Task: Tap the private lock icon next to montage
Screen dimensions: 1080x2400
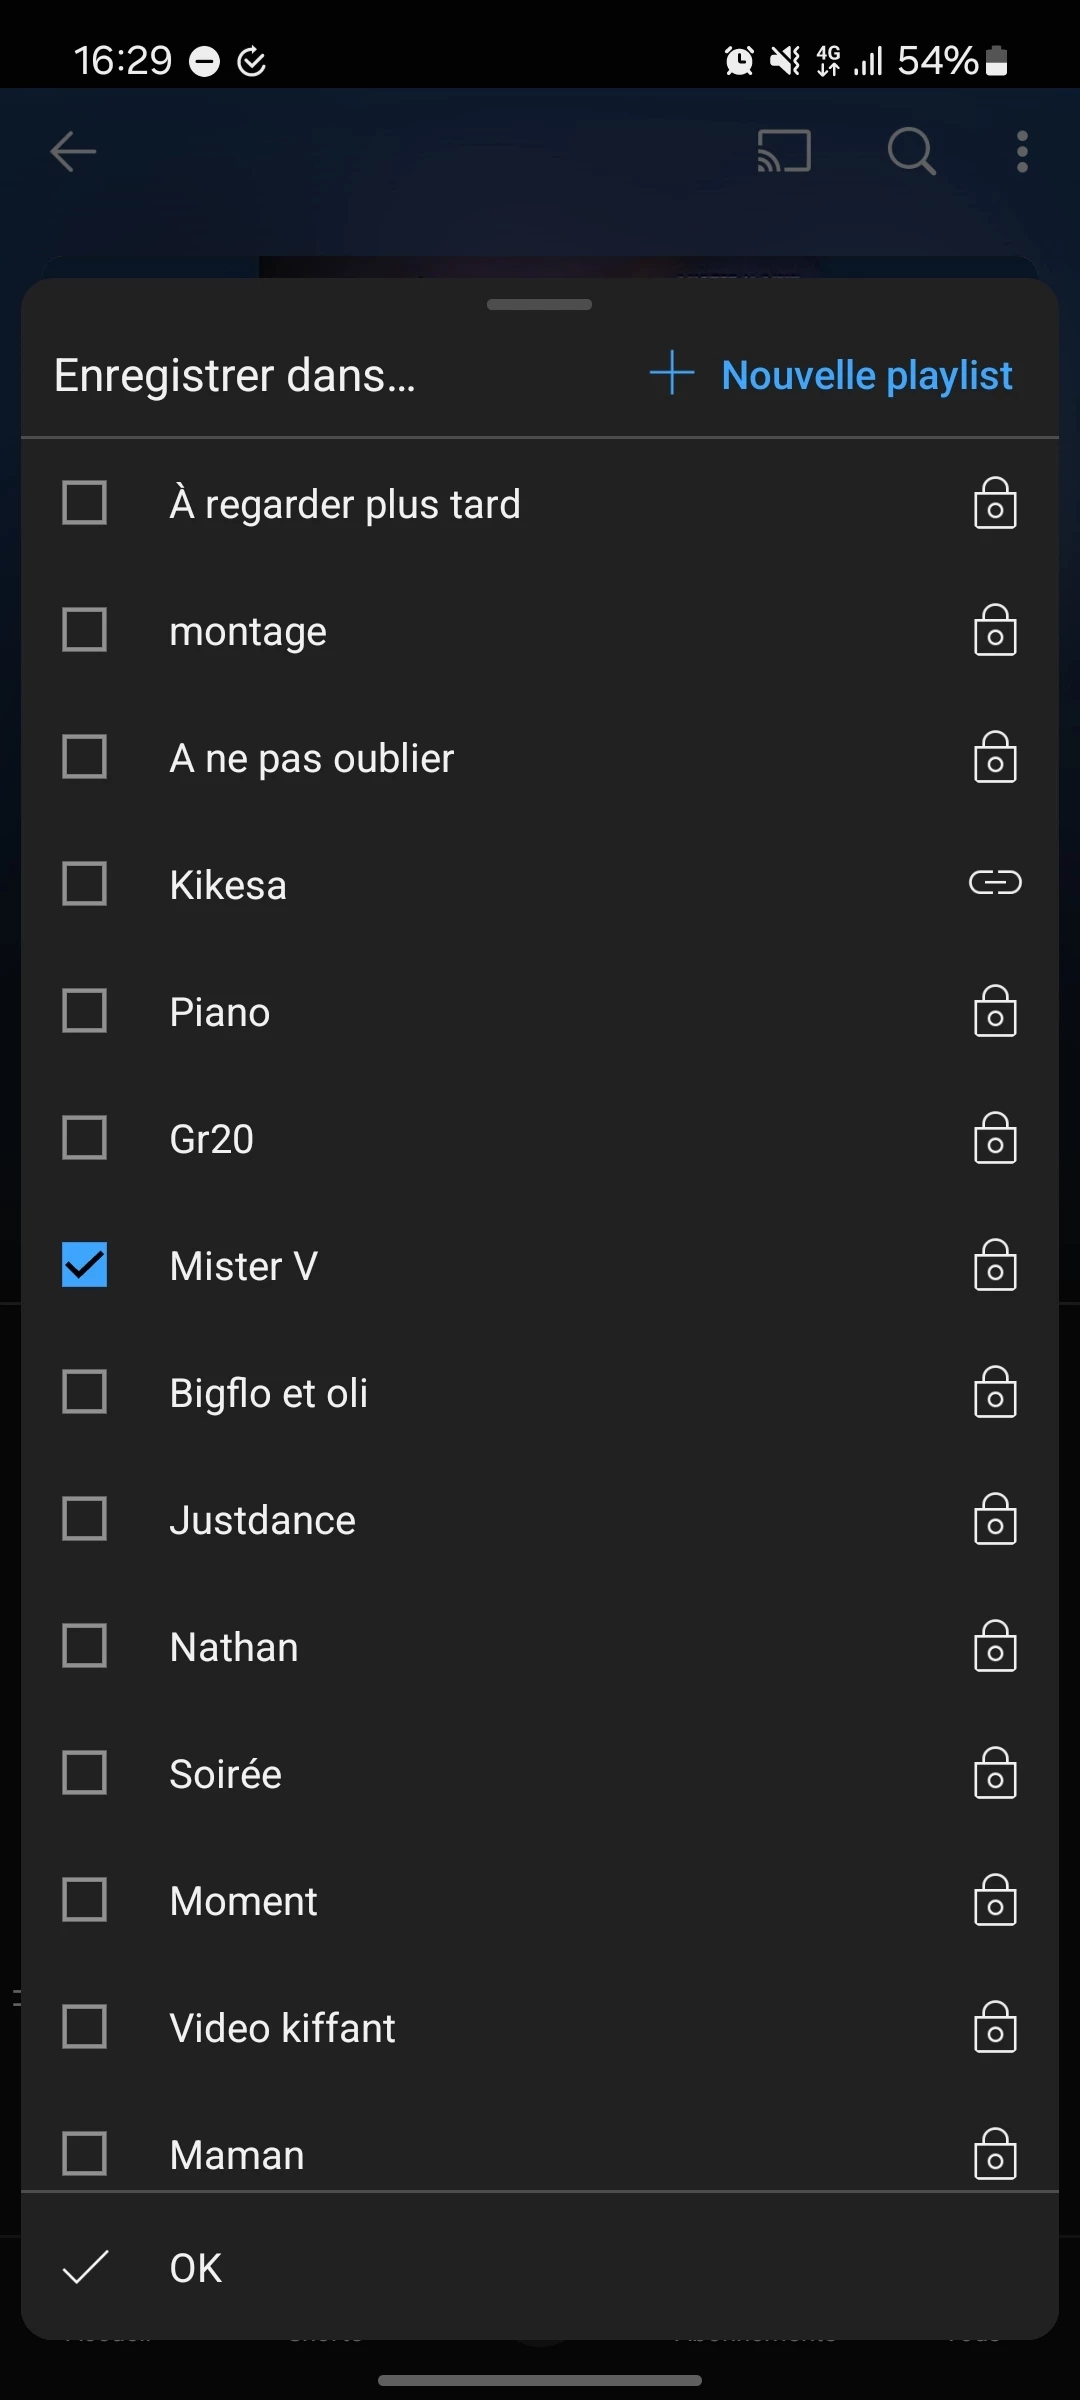Action: tap(995, 630)
